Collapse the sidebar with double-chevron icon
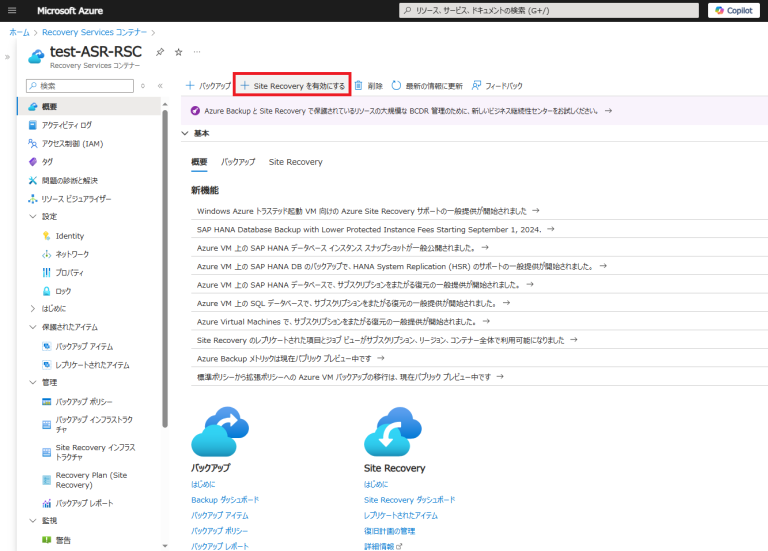 point(160,86)
